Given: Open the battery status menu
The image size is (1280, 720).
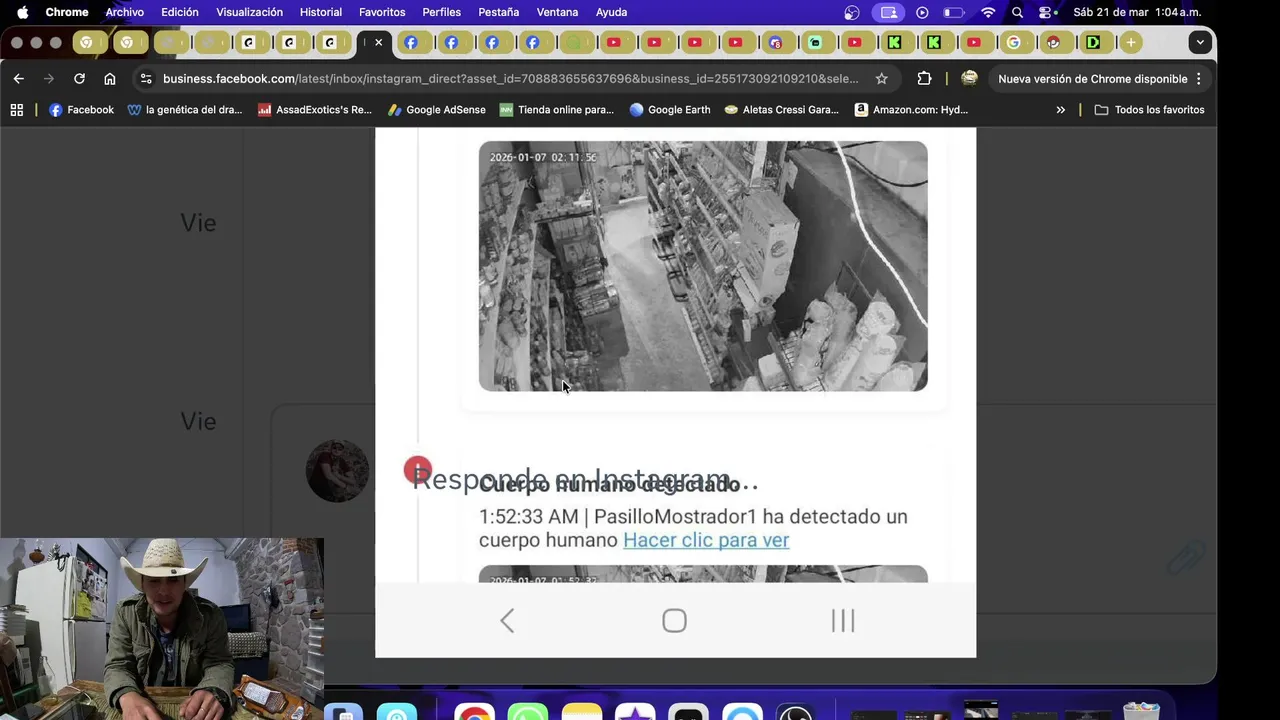Looking at the screenshot, I should pos(954,12).
